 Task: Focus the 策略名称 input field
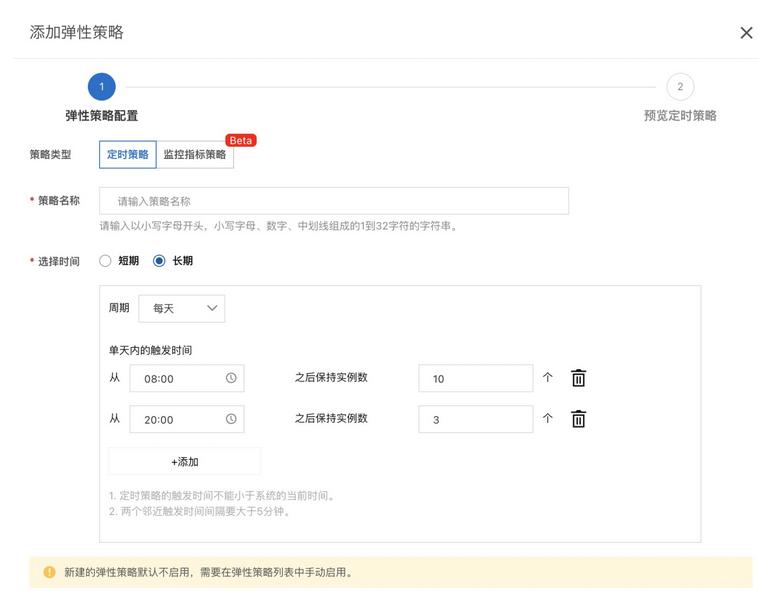click(334, 201)
